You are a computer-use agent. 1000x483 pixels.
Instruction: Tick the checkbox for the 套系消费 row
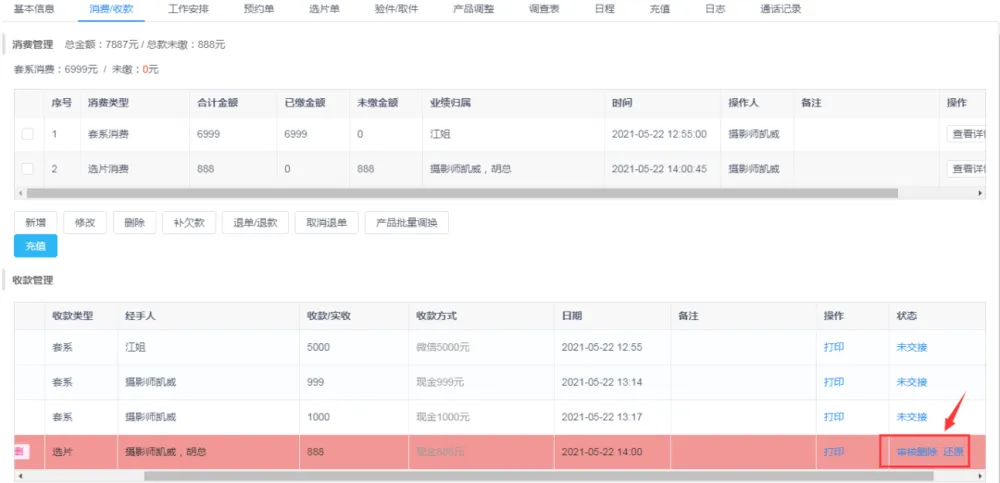(27, 134)
